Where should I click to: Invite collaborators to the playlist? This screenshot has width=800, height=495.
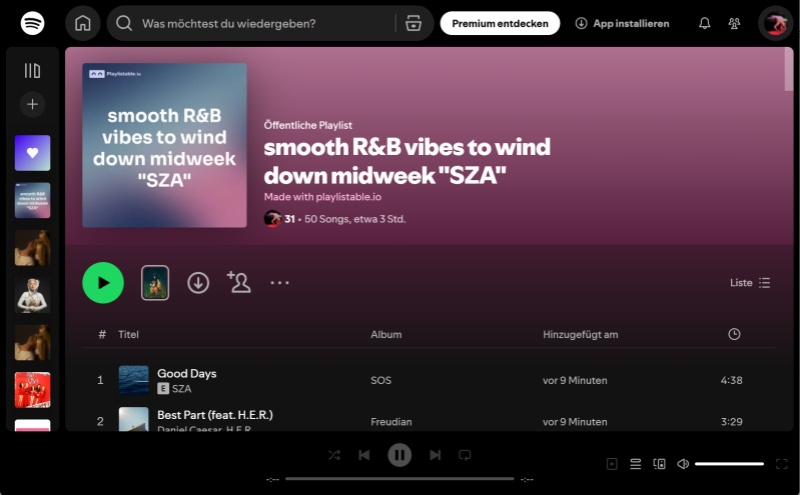pyautogui.click(x=239, y=283)
